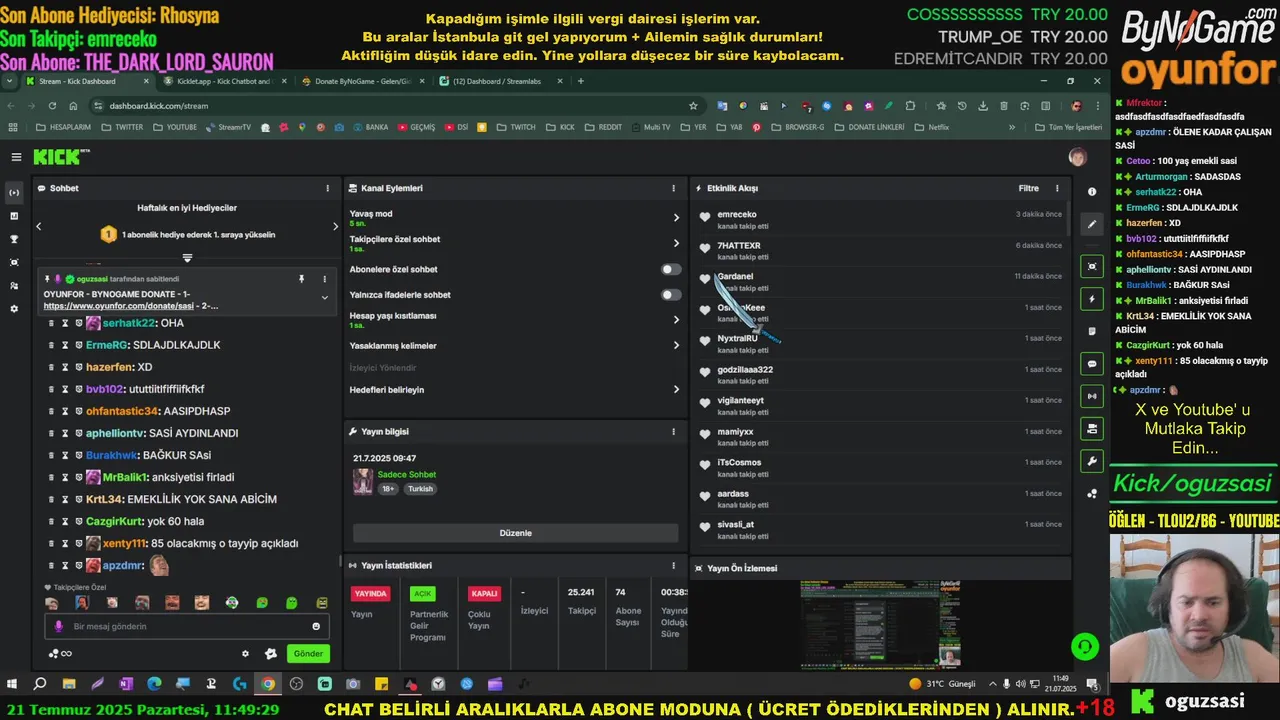
Task: Open the pinned message three-dot options
Action: click(x=324, y=279)
